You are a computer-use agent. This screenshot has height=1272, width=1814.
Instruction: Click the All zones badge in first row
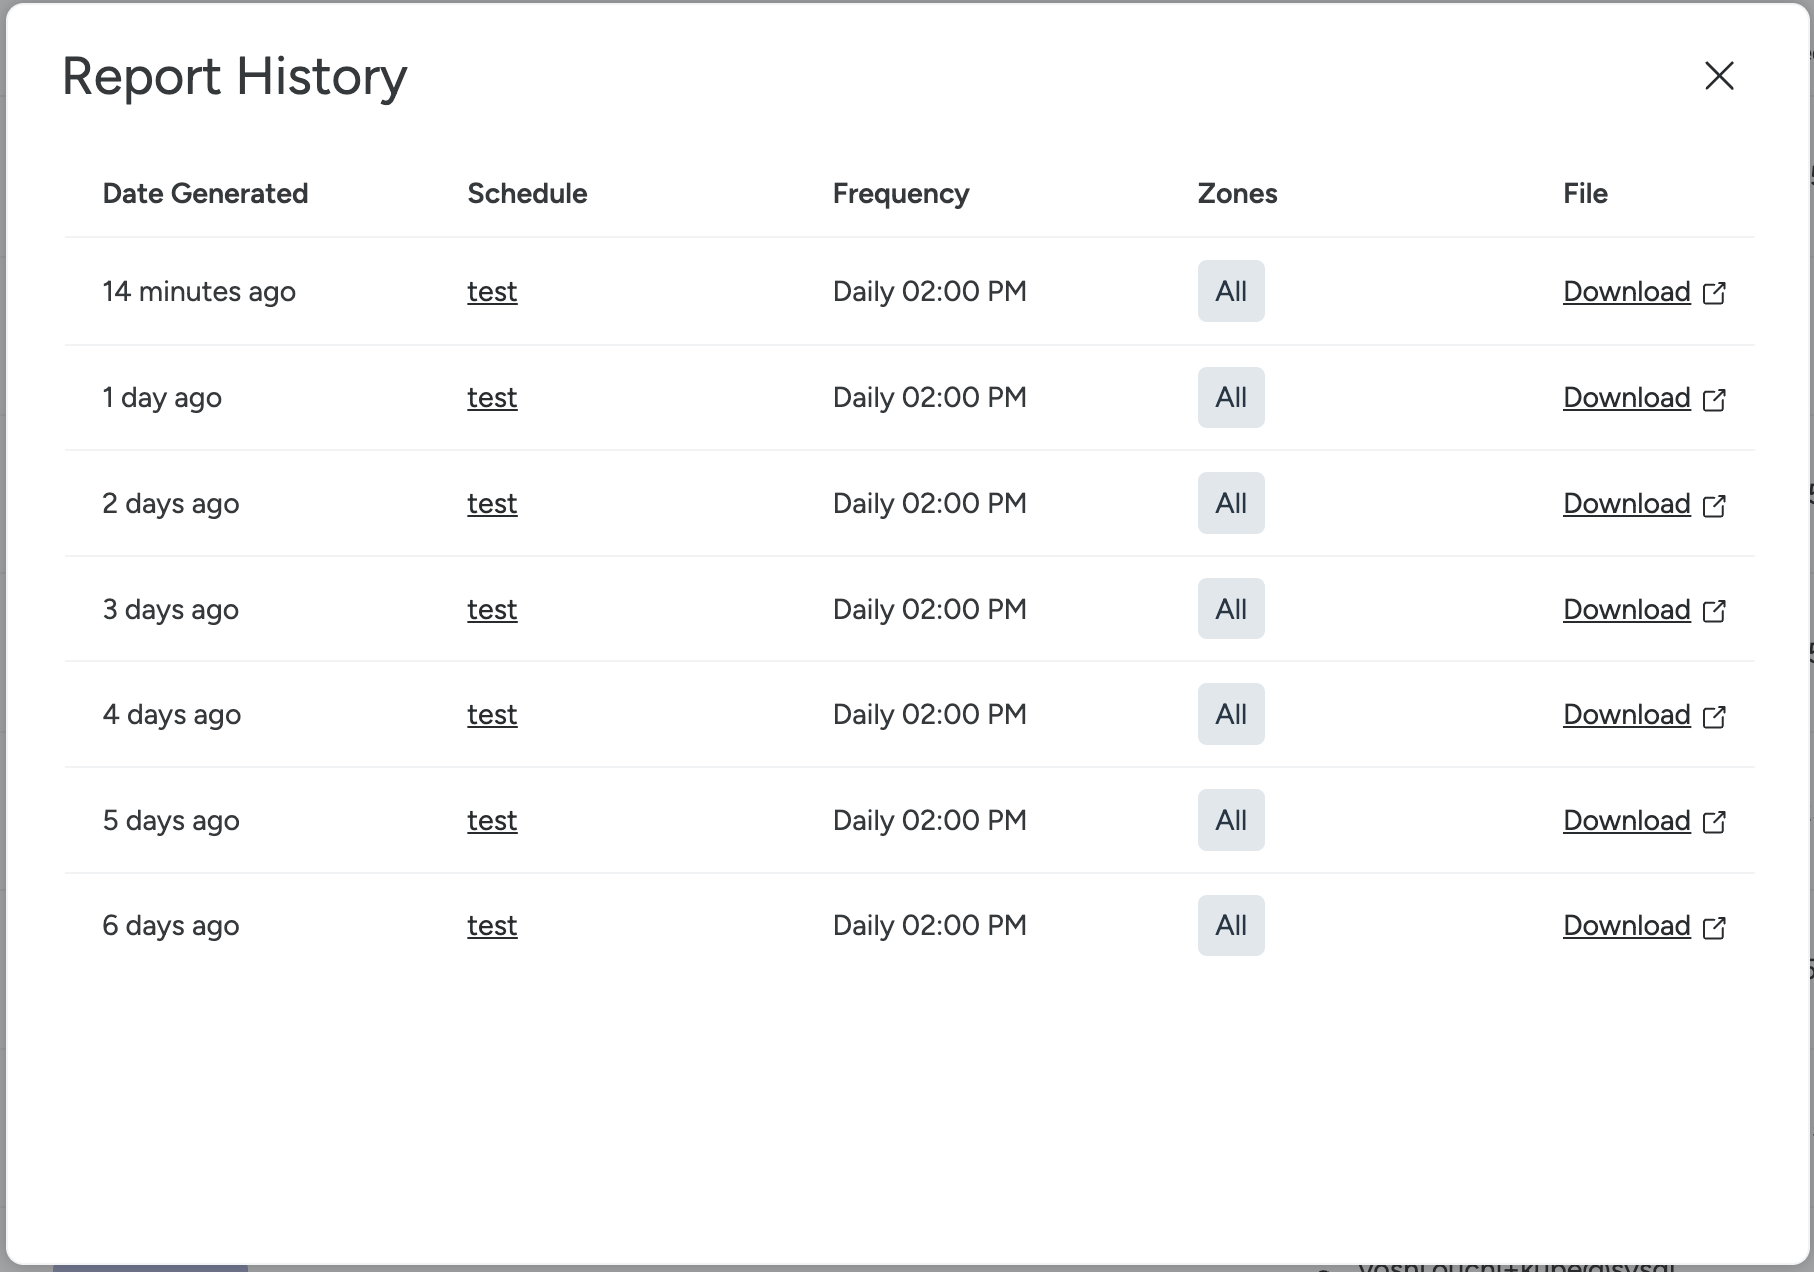click(x=1231, y=291)
